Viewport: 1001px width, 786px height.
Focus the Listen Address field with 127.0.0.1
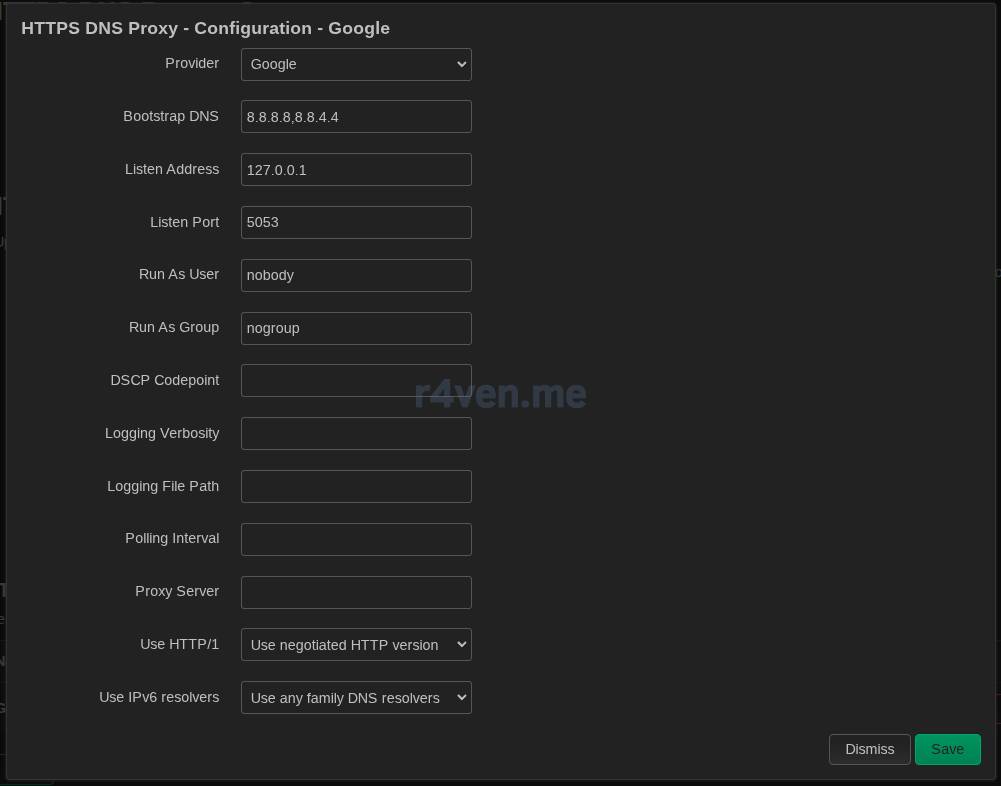pyautogui.click(x=355, y=170)
